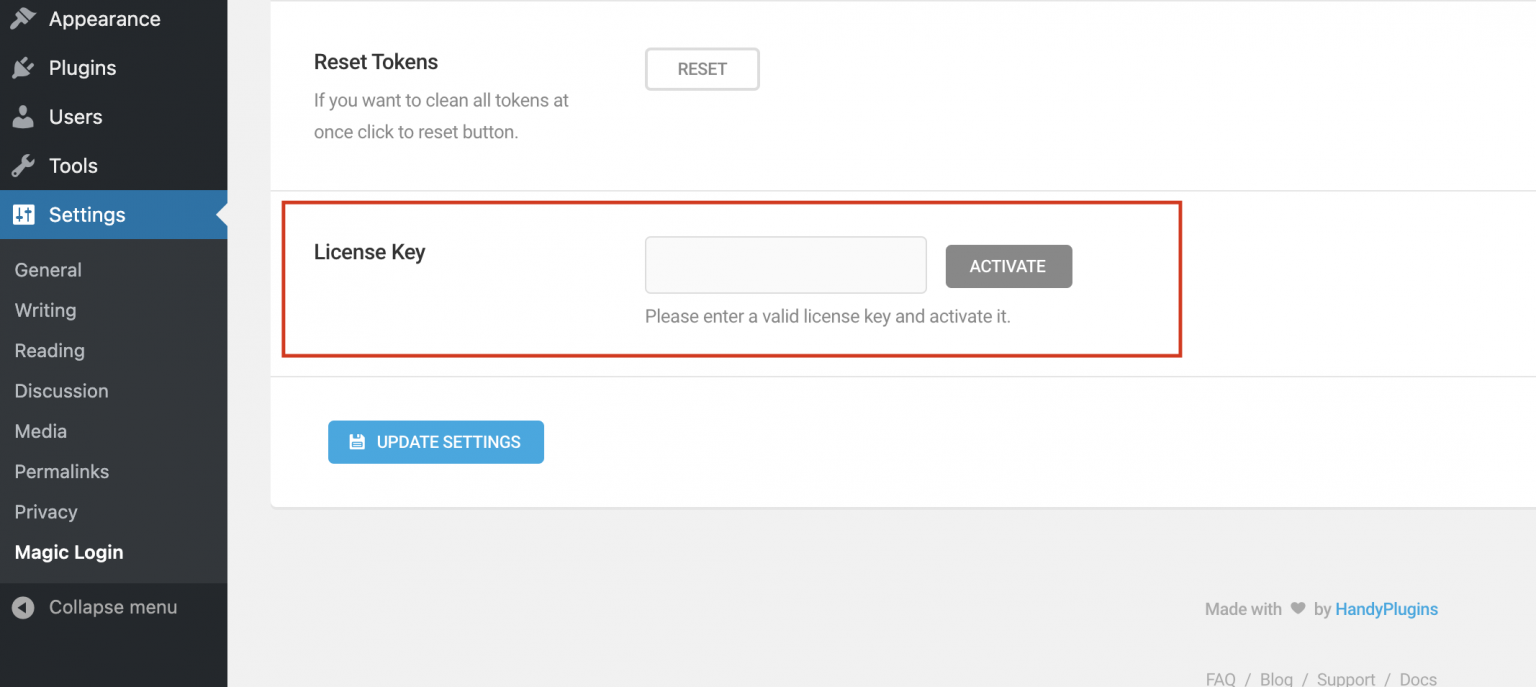Open Reading settings
This screenshot has width=1536, height=687.
(x=49, y=350)
